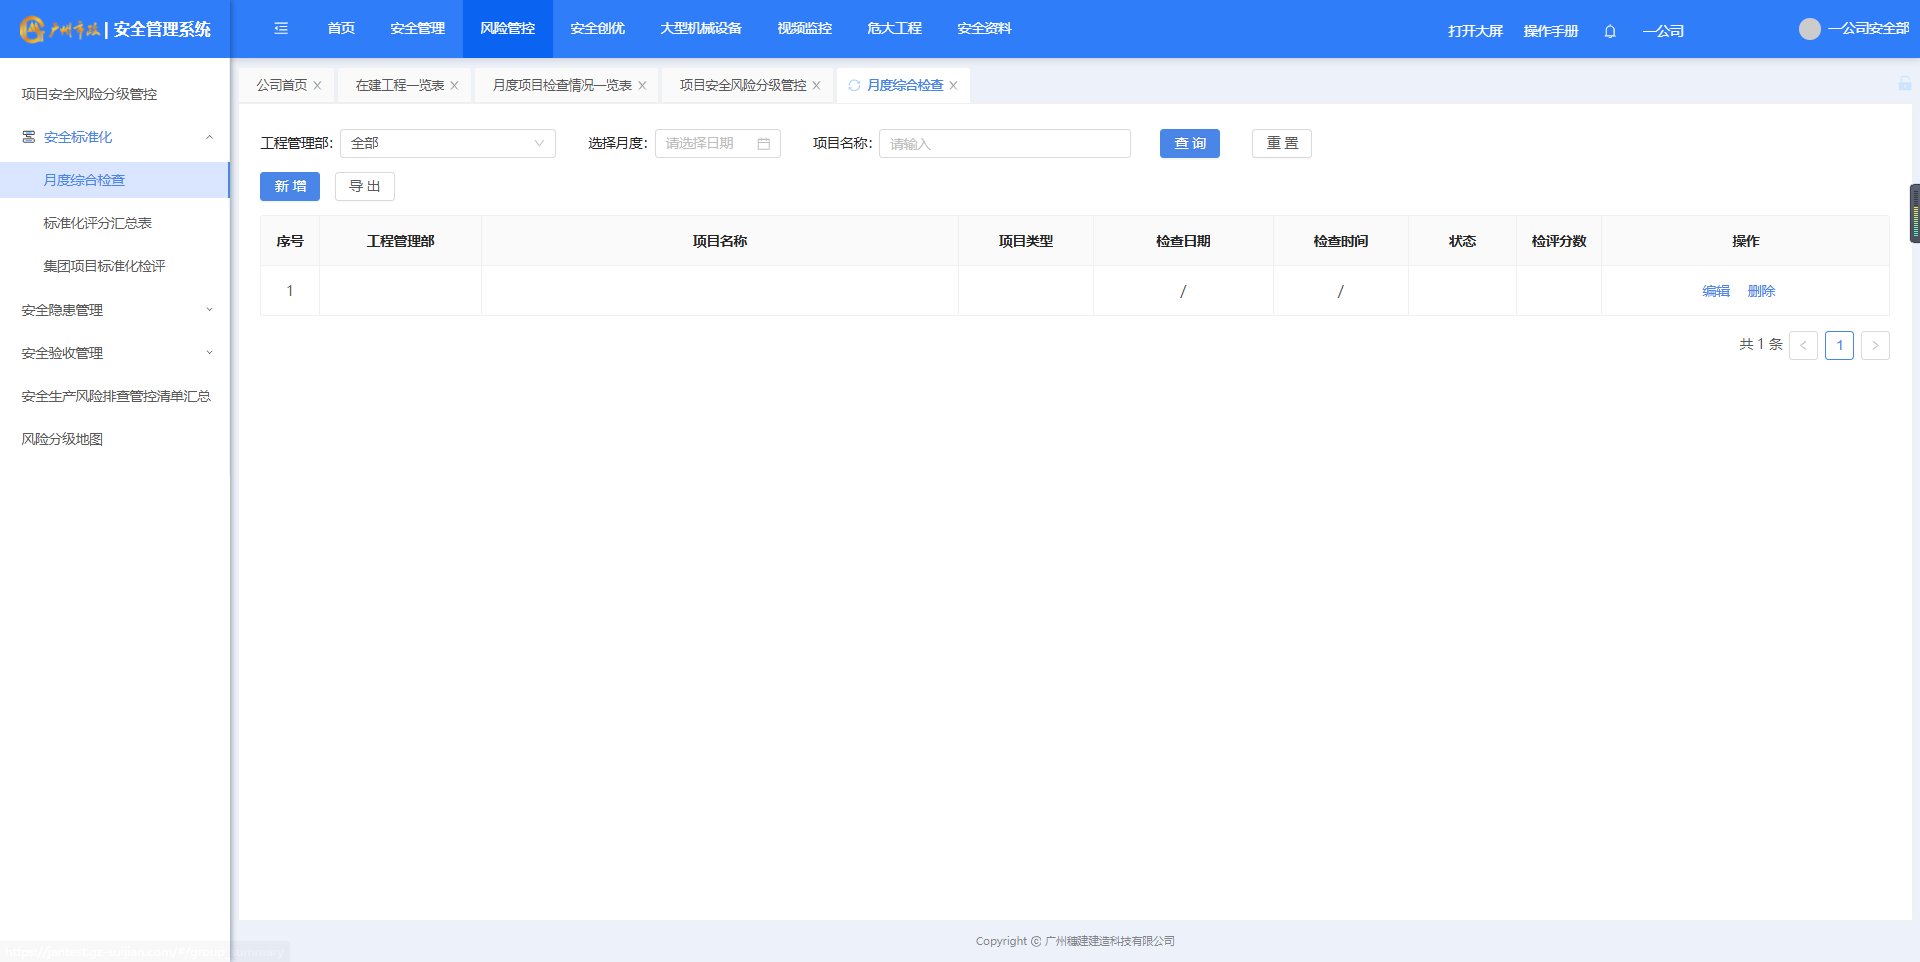Collapse the 安全标准化 sidebar group
This screenshot has width=1920, height=962.
click(x=209, y=137)
